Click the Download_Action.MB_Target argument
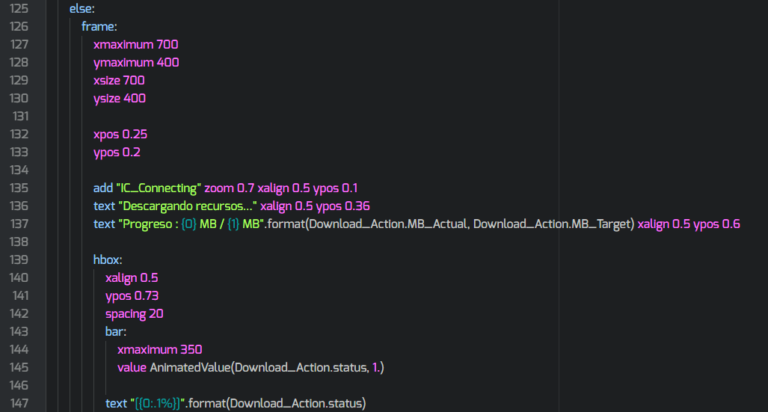Screen dimensions: 768x412 point(551,224)
